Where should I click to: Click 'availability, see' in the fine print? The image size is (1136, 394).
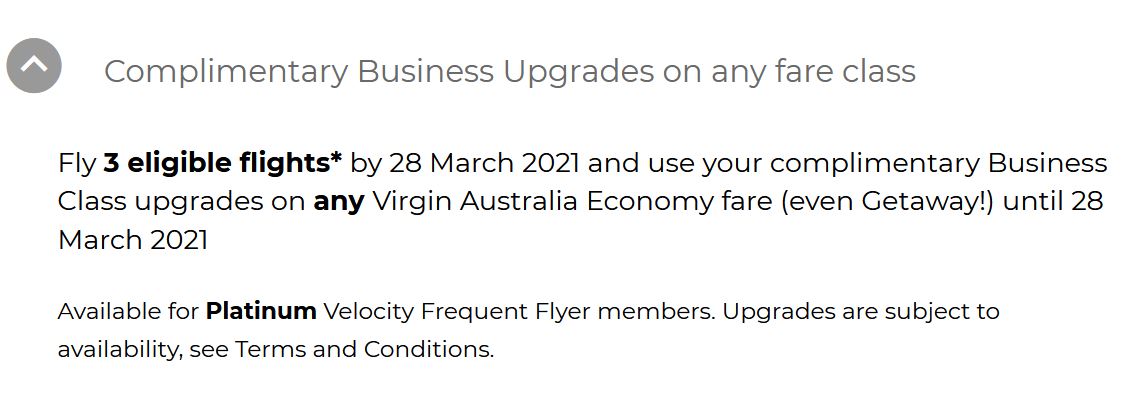coord(143,351)
